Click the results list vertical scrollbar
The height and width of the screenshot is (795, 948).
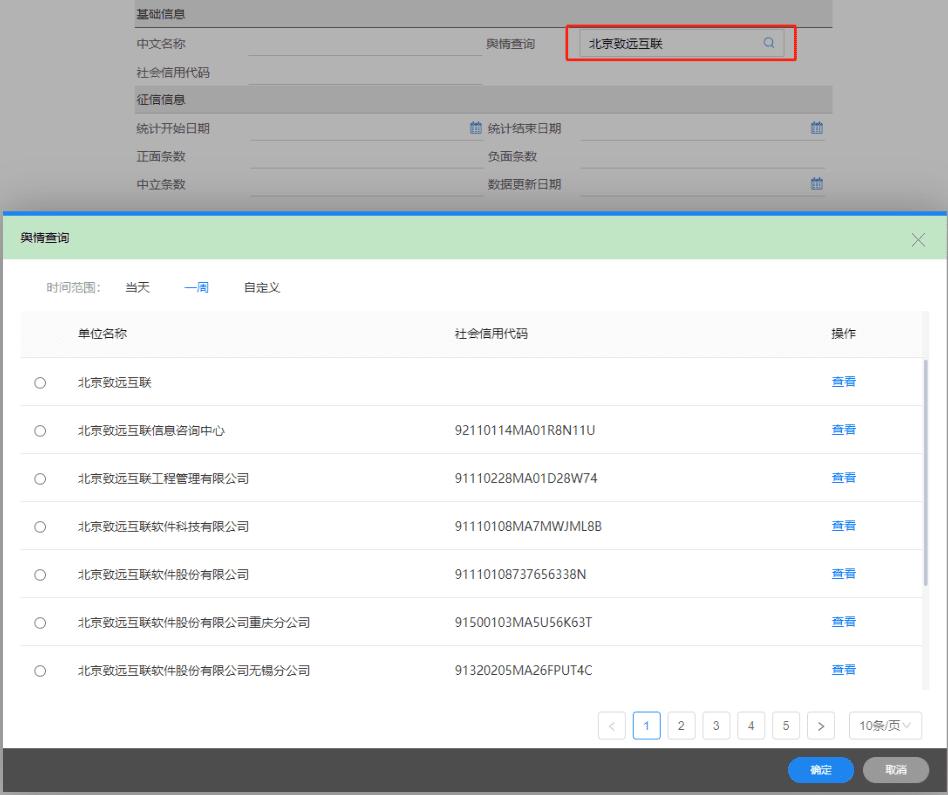925,473
